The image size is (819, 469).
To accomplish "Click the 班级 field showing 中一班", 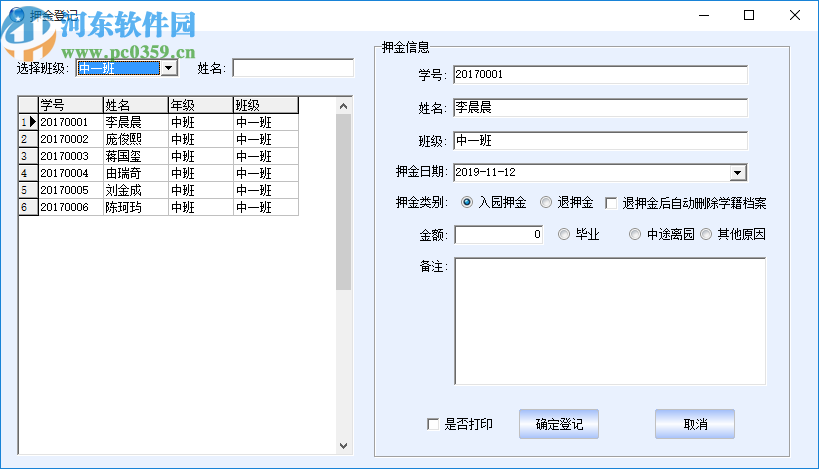I will pyautogui.click(x=600, y=141).
